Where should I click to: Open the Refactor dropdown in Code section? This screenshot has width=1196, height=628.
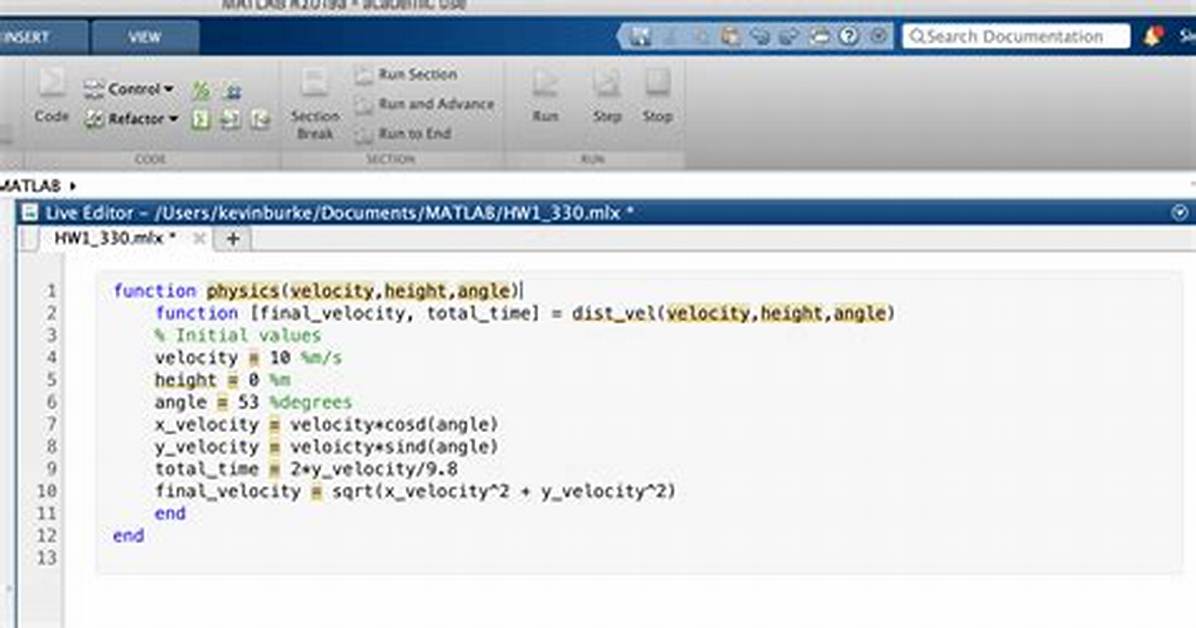pyautogui.click(x=131, y=119)
